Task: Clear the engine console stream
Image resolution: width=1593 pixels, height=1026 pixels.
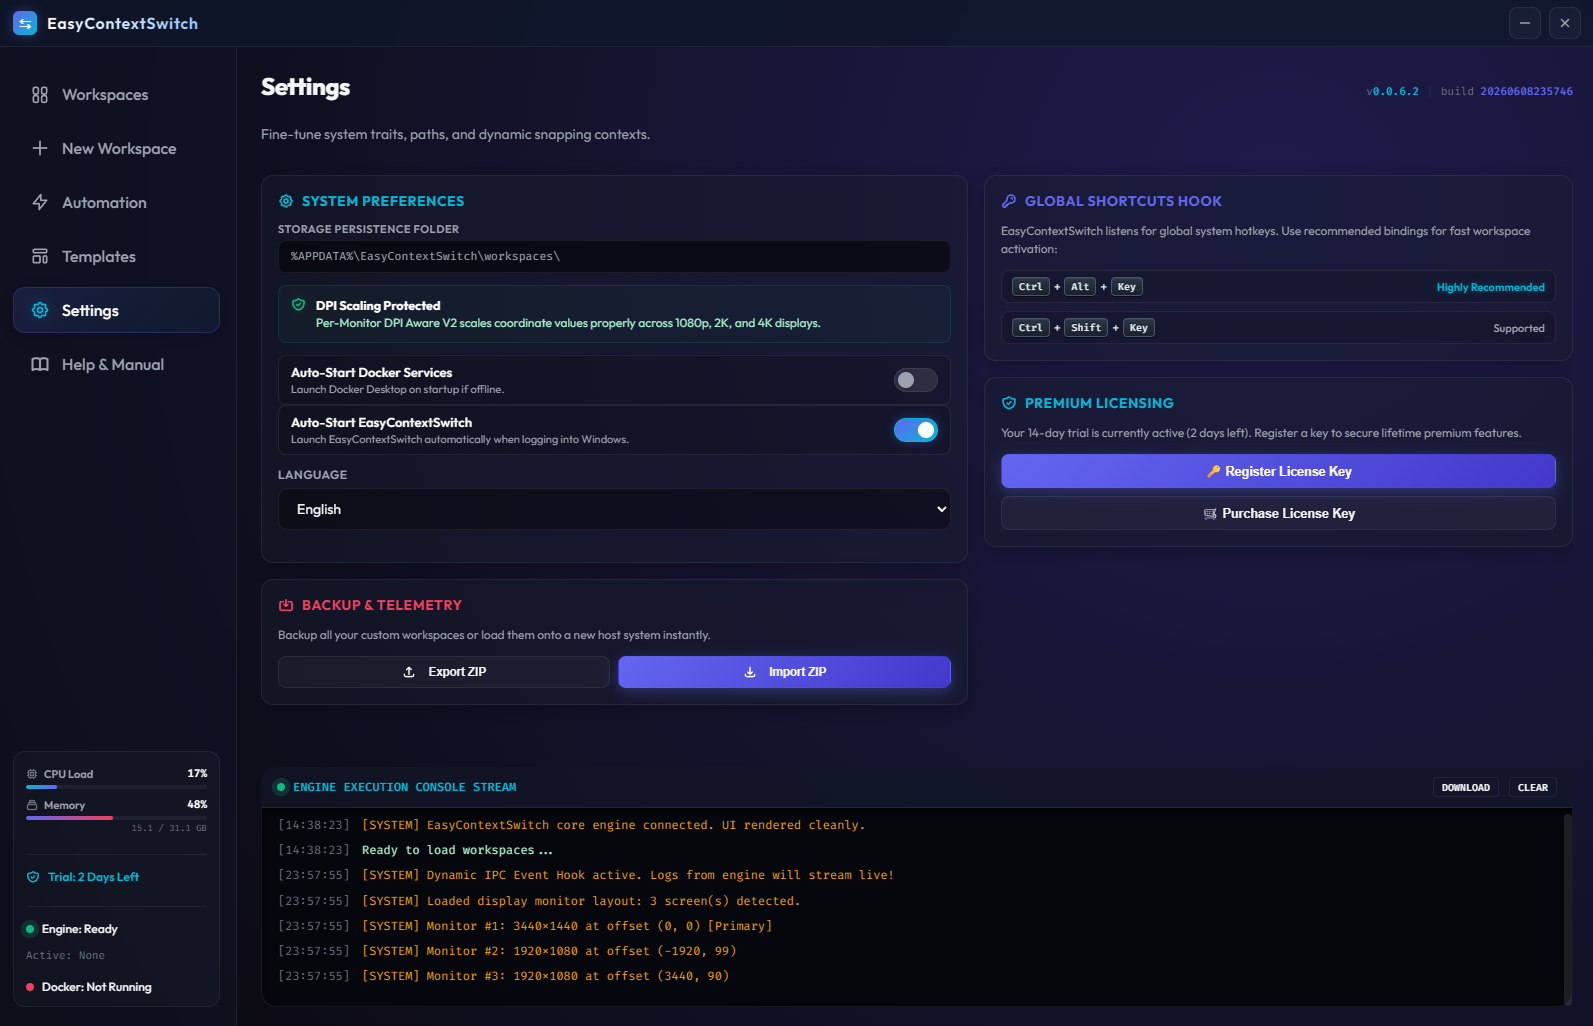Action: tap(1532, 788)
